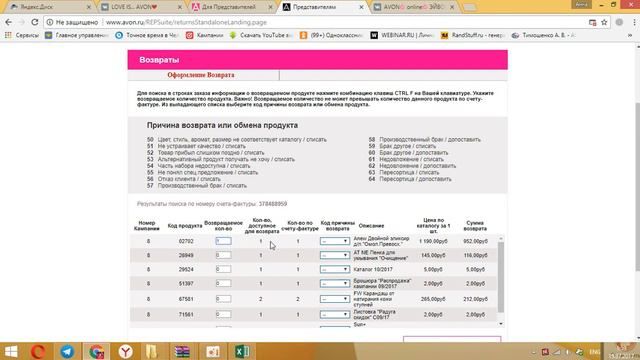Open the WEBINAR.RU bookmark

[x=402, y=36]
